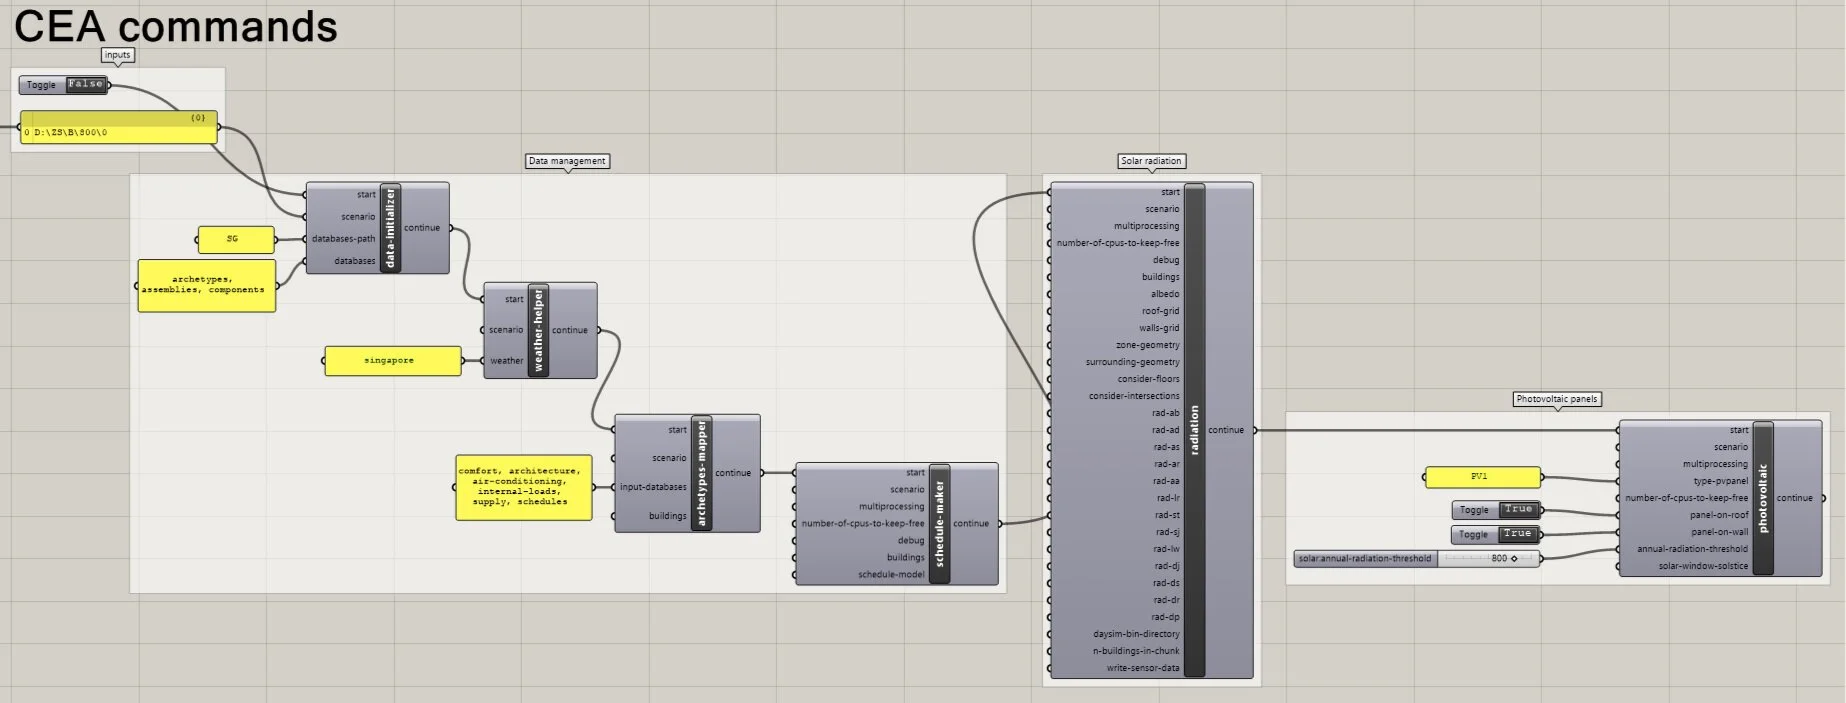Switch the True toggle wired to panel-on-roof
The image size is (1846, 703).
pos(1518,510)
